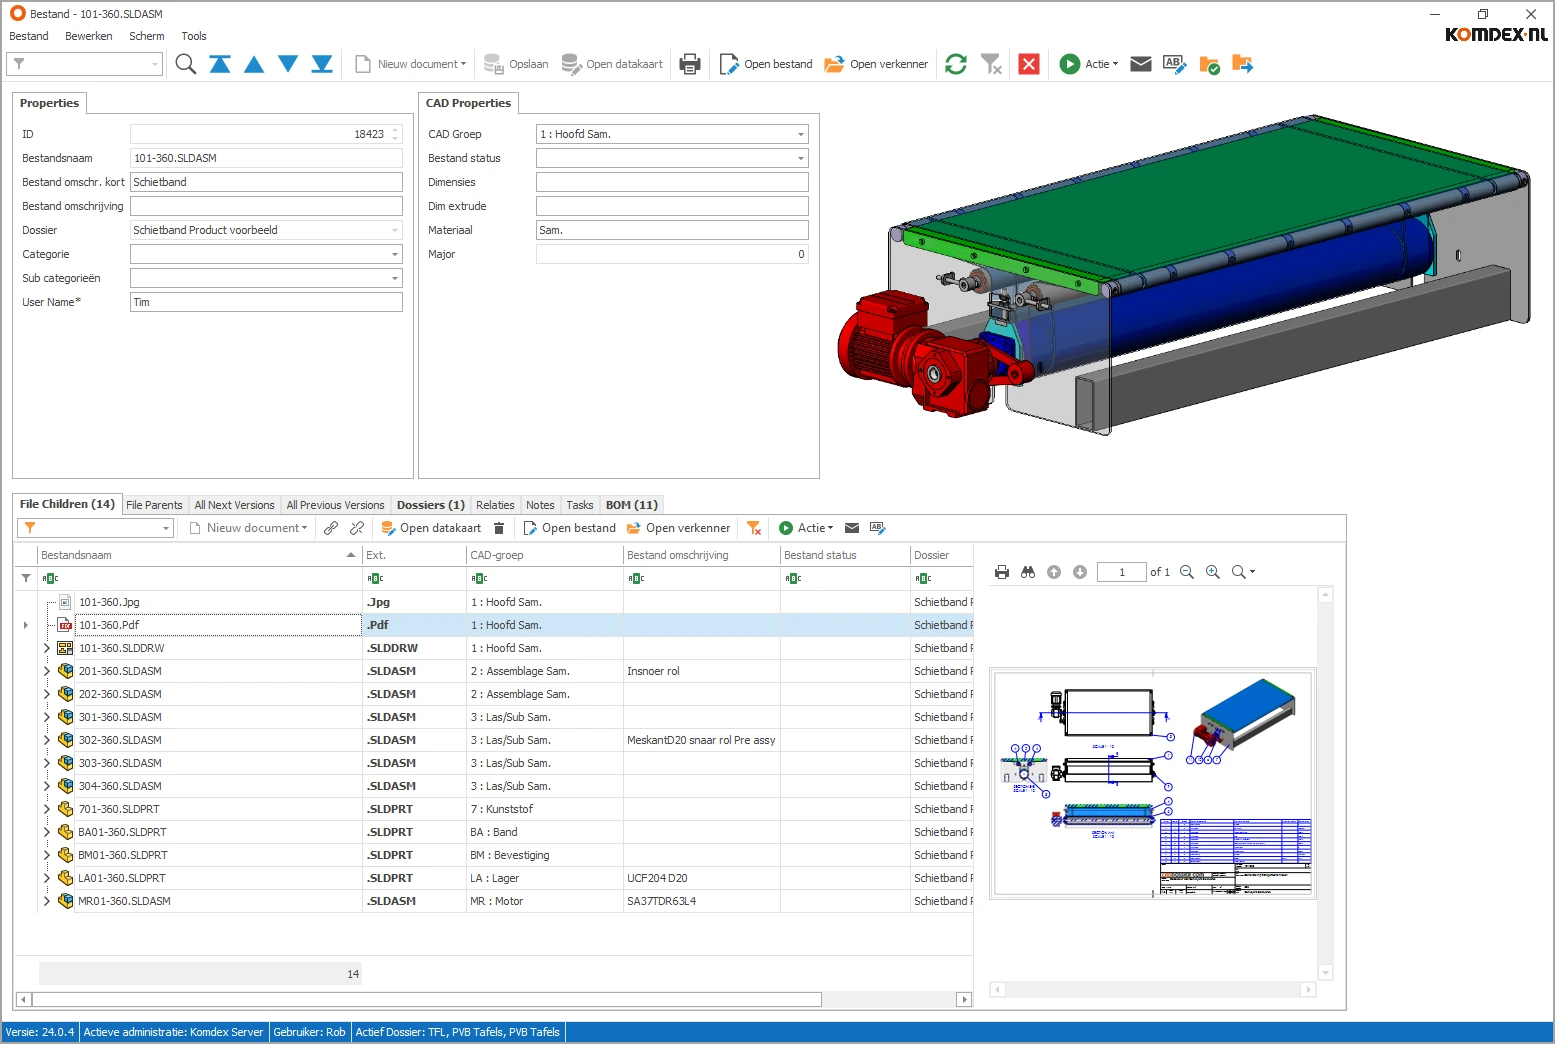Click the search magnifier in the main toolbar
This screenshot has height=1044, width=1555.
(x=185, y=64)
